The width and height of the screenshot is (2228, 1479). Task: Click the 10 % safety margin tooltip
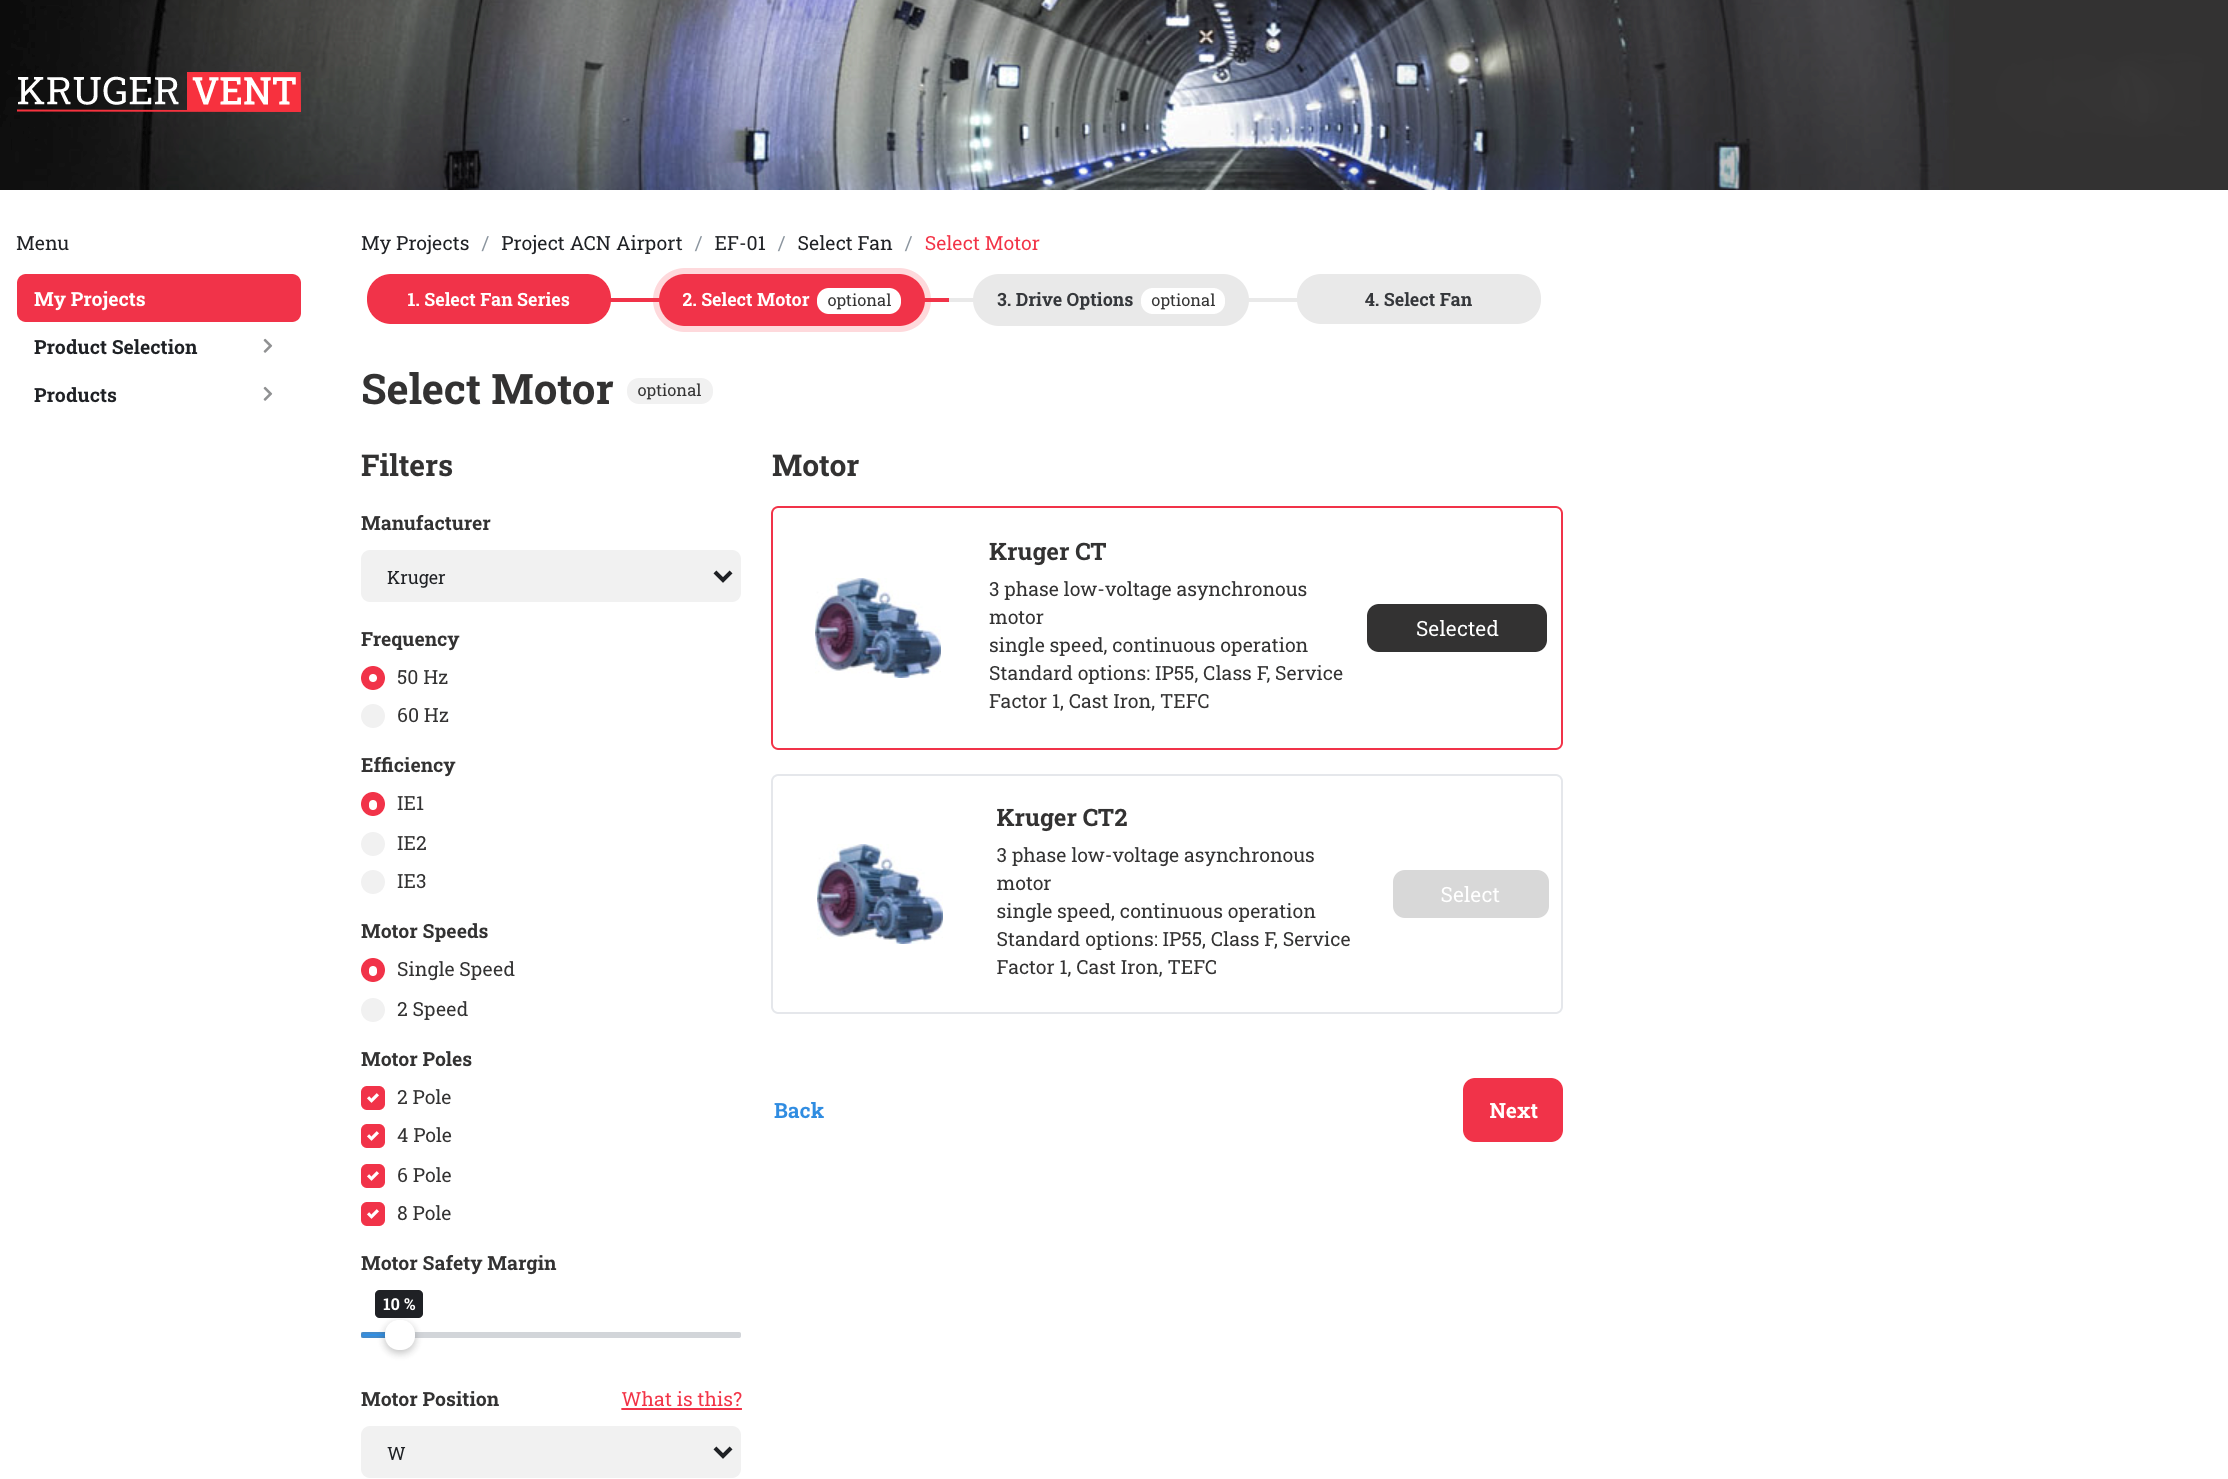click(398, 1304)
